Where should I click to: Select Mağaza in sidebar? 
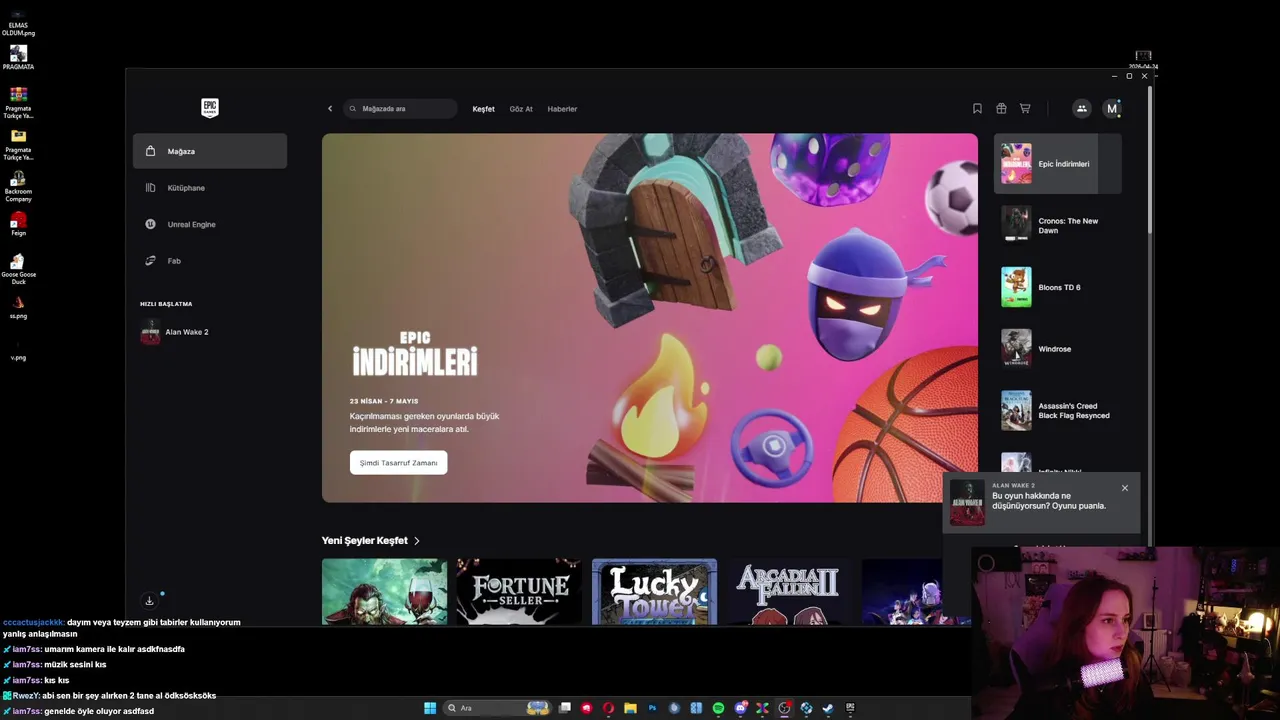coord(210,151)
